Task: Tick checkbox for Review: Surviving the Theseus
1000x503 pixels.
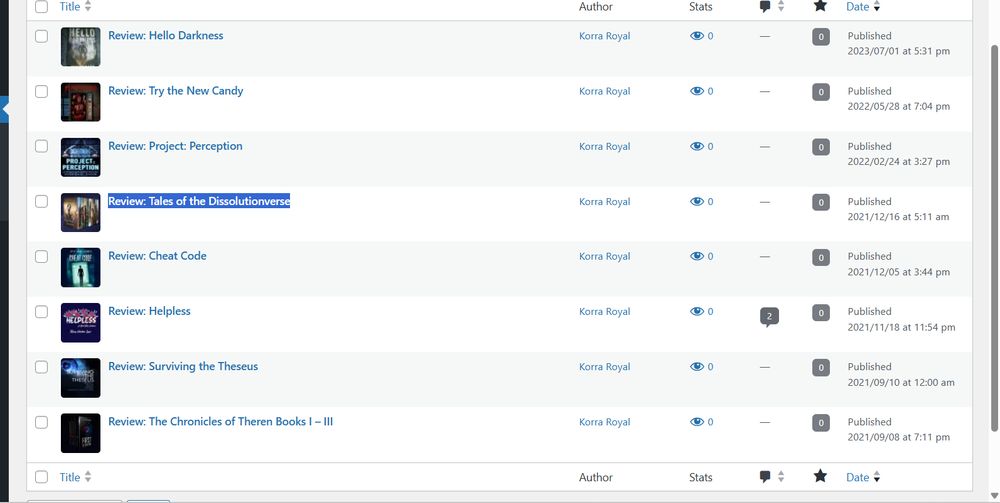Action: click(x=41, y=367)
